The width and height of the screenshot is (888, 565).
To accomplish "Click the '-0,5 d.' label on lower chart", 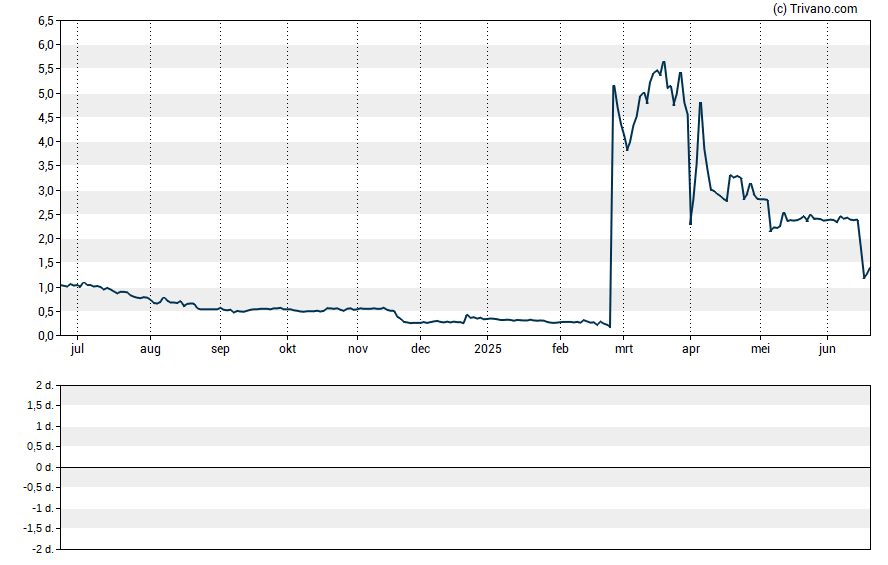I will click(39, 487).
